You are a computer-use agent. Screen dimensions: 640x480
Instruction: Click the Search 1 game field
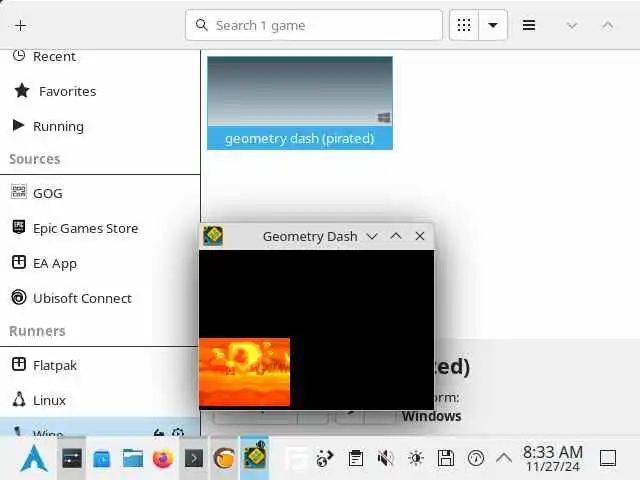(313, 25)
